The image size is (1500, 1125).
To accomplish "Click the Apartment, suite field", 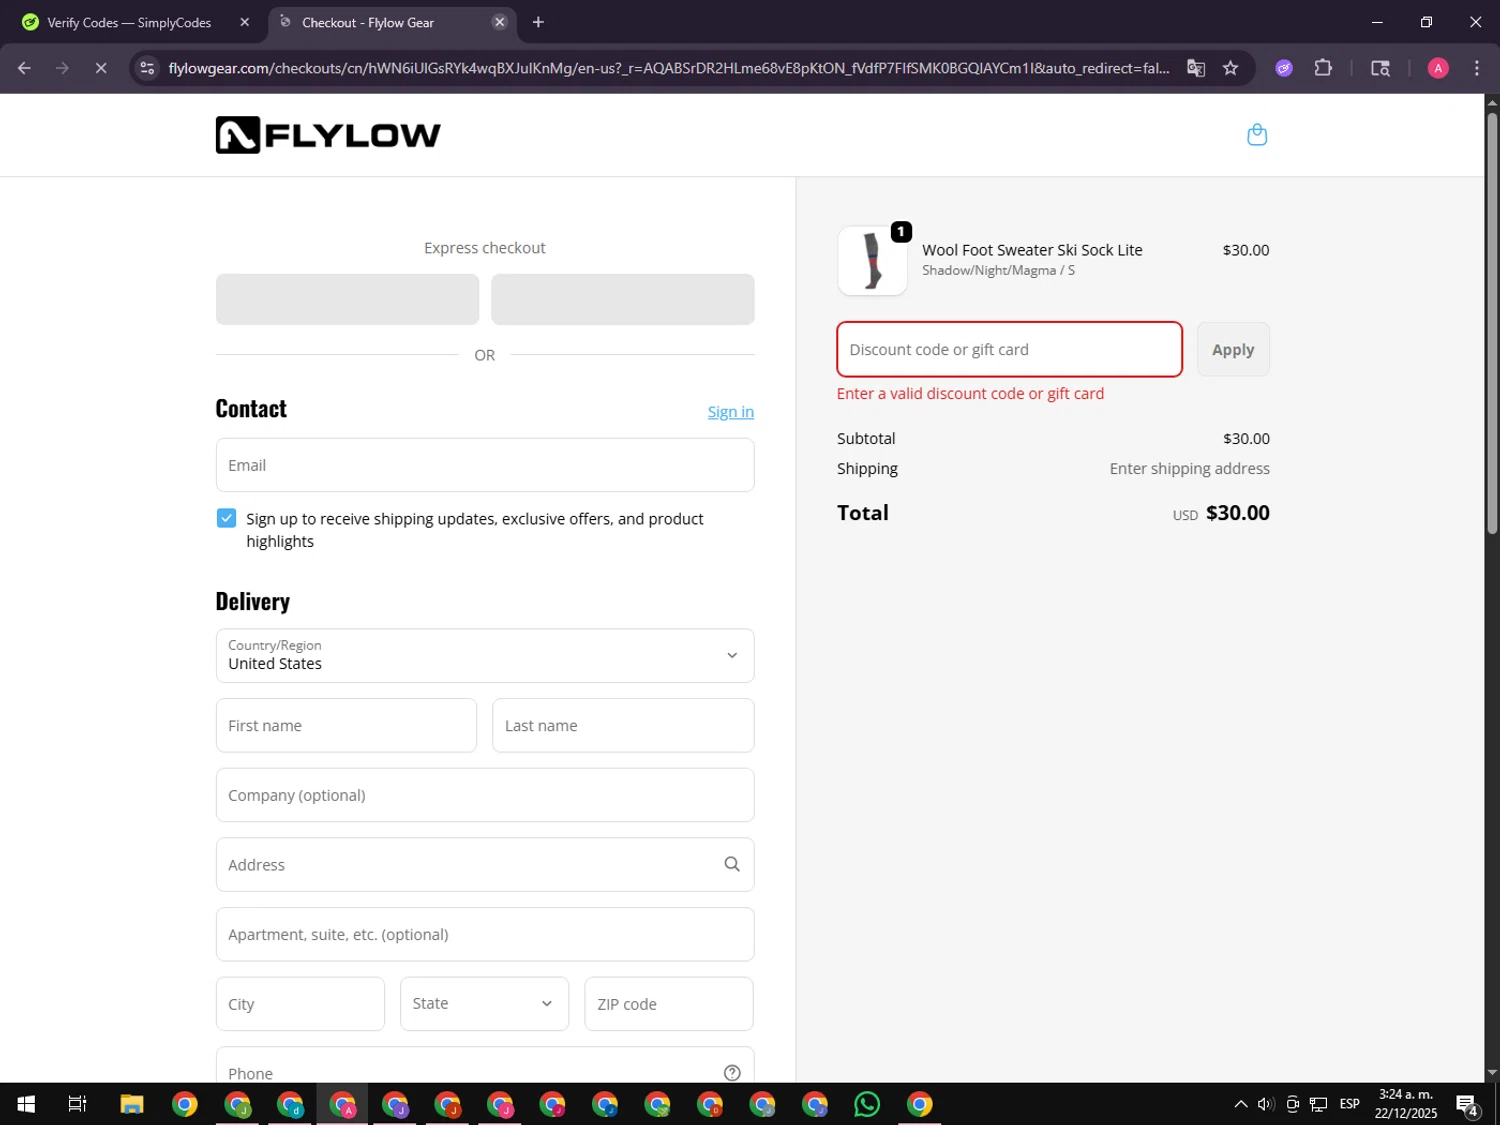I will (485, 935).
